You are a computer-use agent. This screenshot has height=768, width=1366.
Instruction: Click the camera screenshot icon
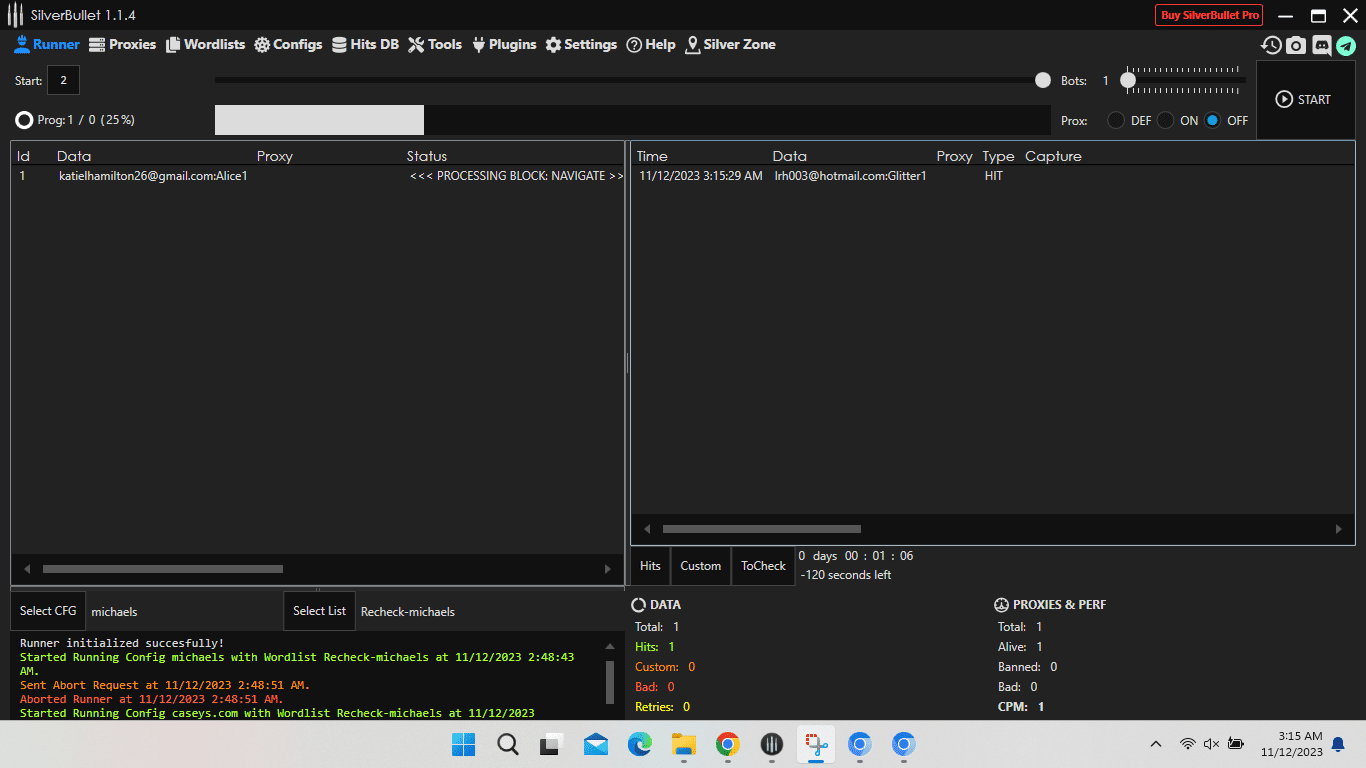1296,45
